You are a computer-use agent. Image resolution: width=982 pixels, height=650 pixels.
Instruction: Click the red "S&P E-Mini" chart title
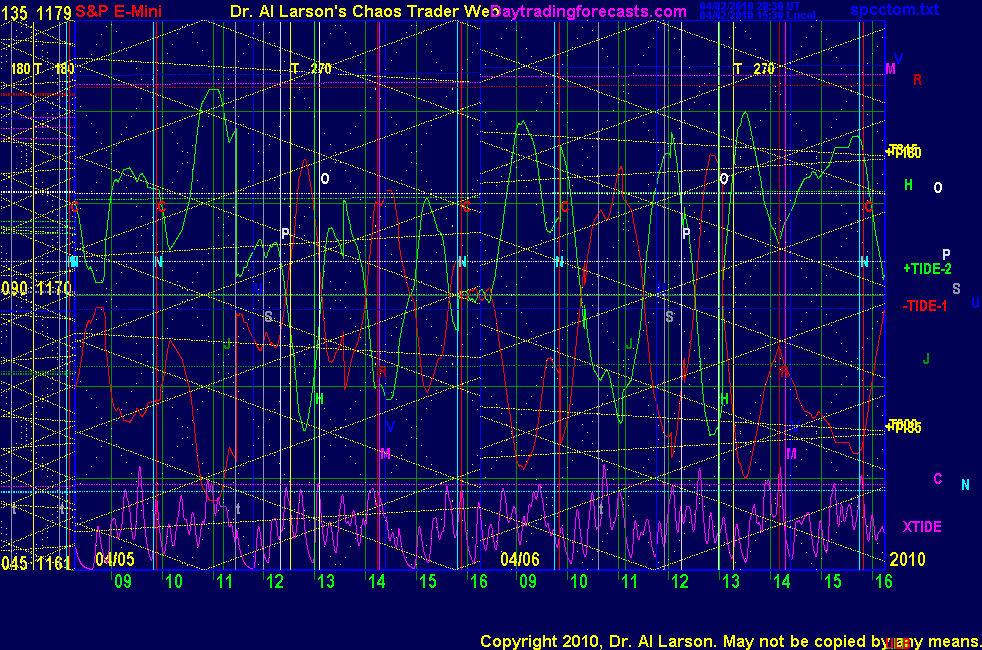click(x=118, y=11)
